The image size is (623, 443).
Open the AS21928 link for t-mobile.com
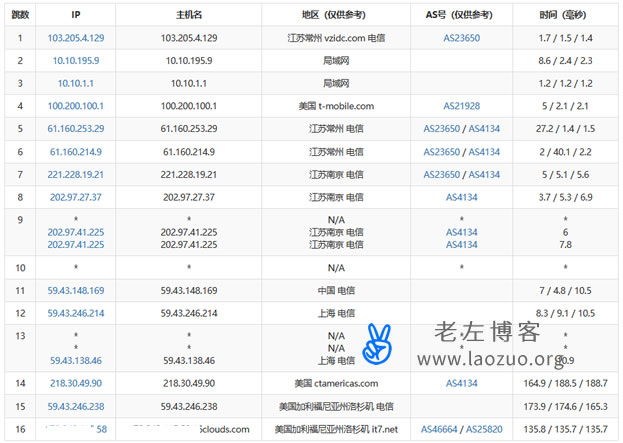pyautogui.click(x=461, y=105)
